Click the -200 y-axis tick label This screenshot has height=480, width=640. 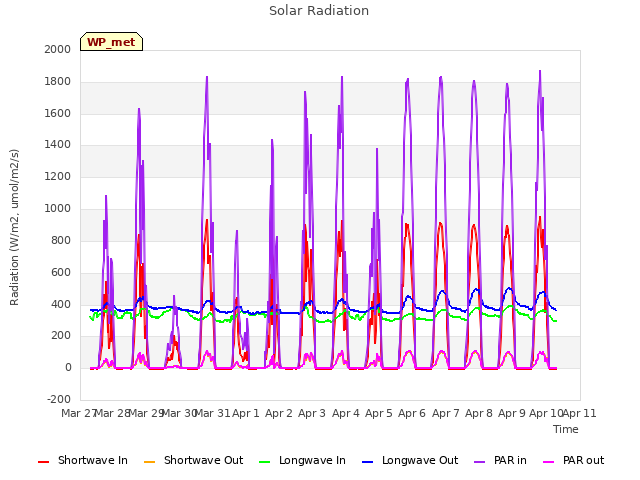click(x=59, y=399)
